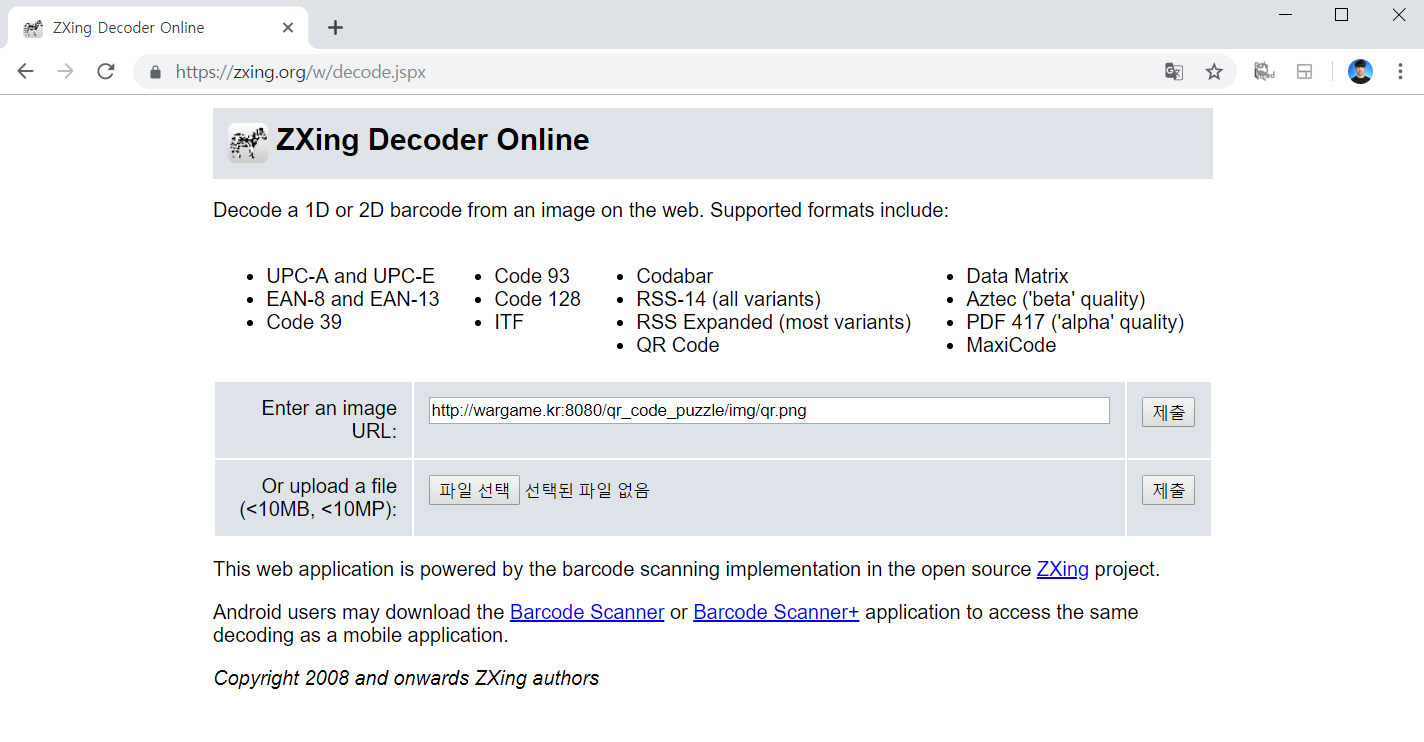Close the ZXing Decoder Online tab
The image size is (1424, 742).
tap(288, 28)
